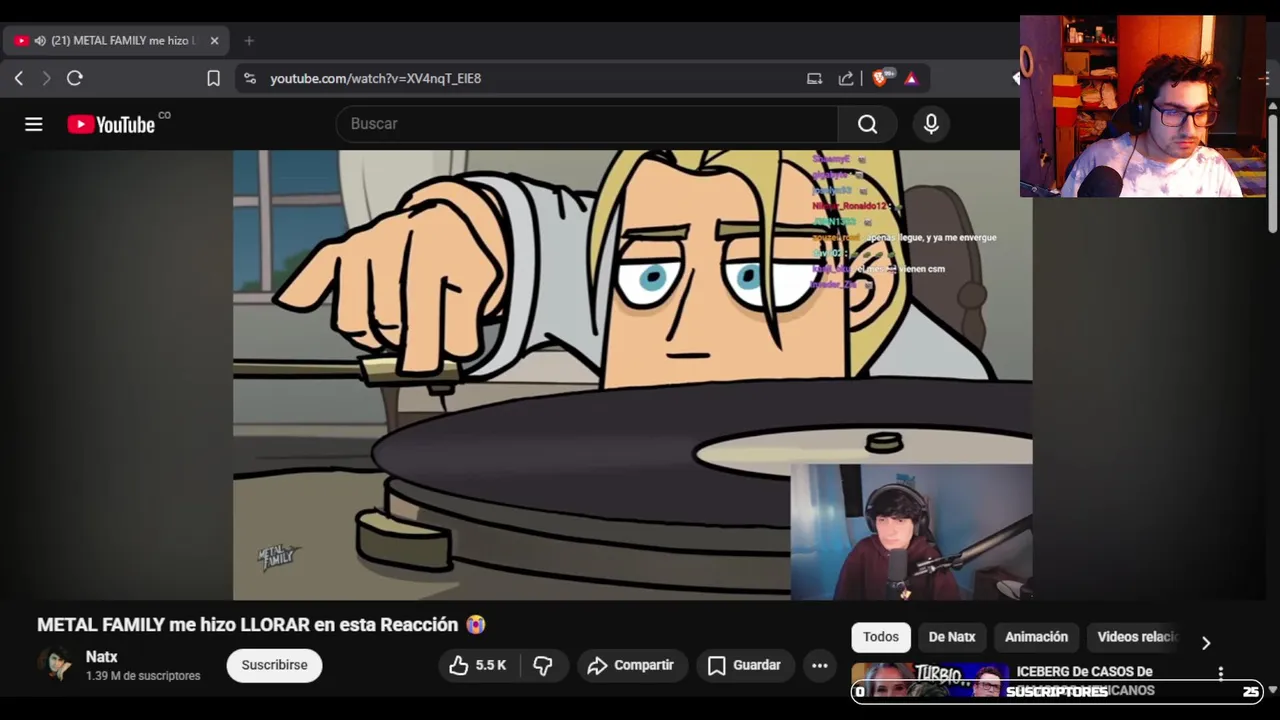The image size is (1280, 720).
Task: Close the METAL FAMILY tab
Action: click(x=214, y=41)
